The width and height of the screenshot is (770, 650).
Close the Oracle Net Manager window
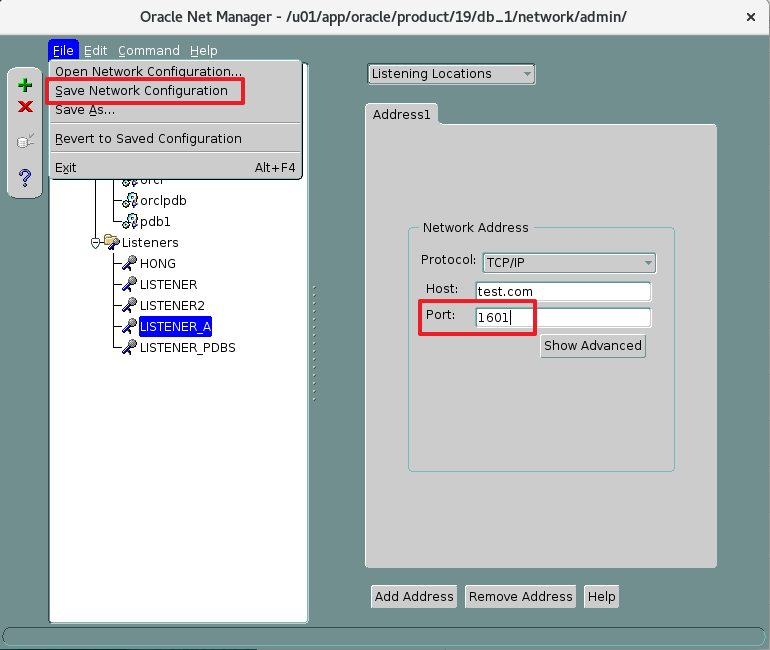point(750,17)
